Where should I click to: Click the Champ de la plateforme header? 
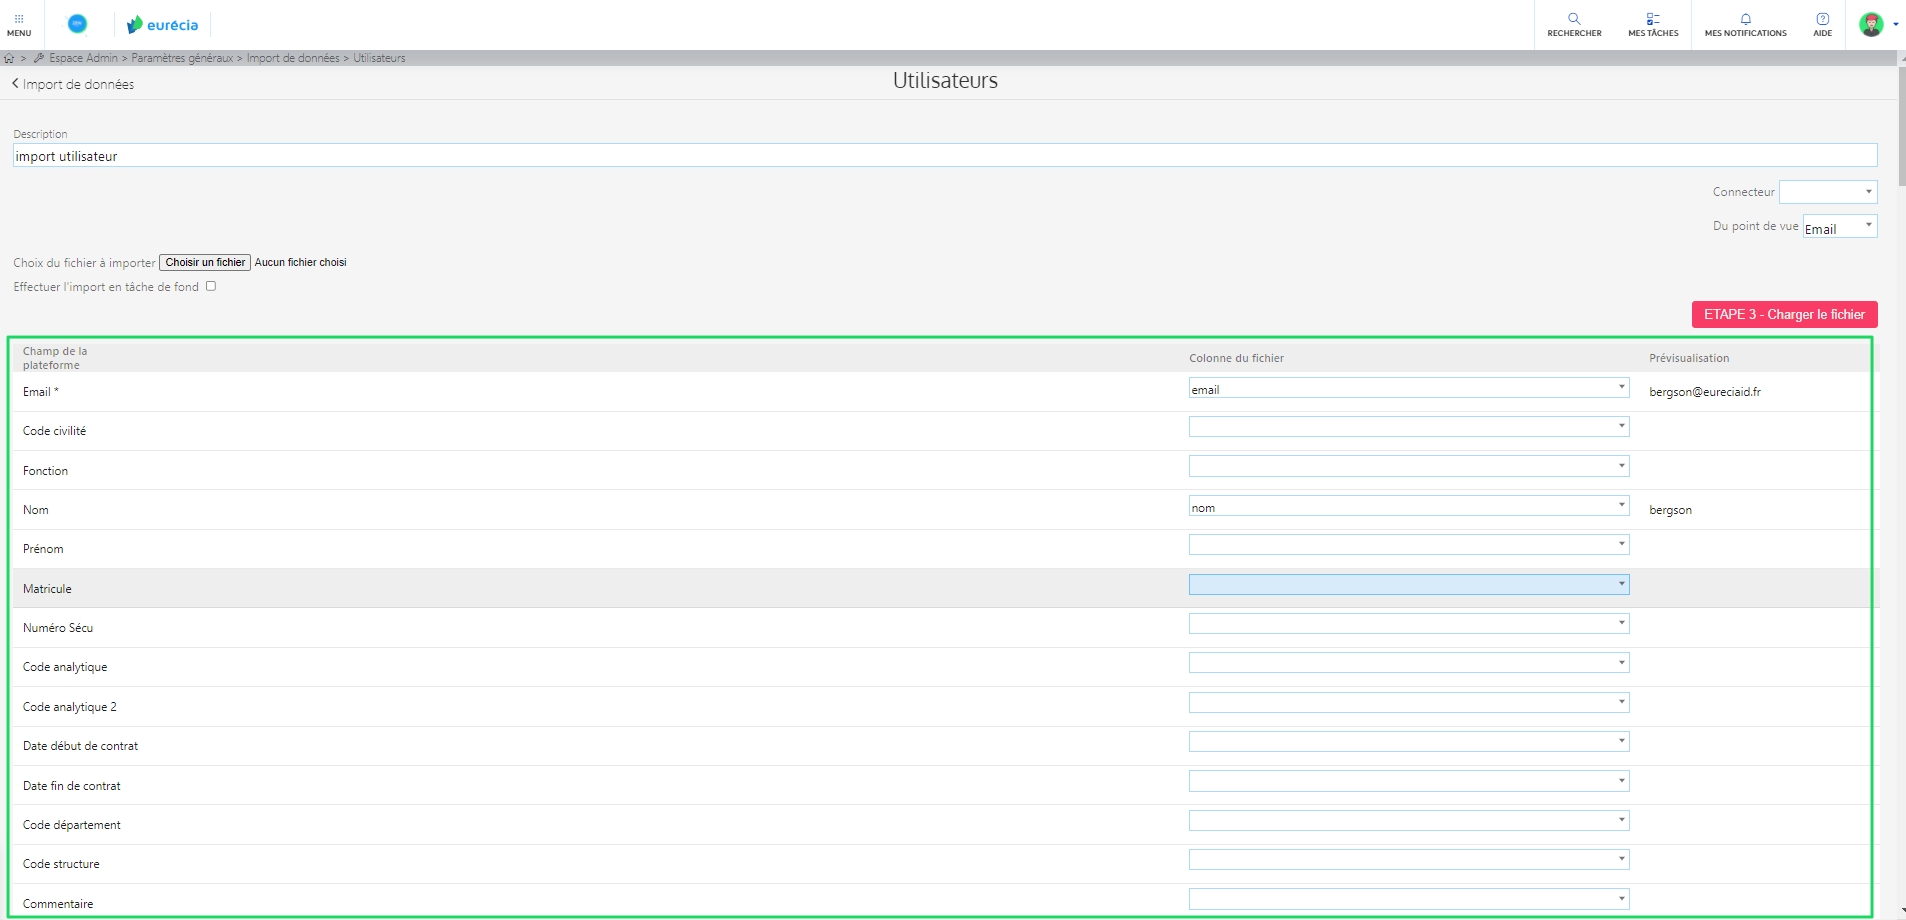point(55,358)
